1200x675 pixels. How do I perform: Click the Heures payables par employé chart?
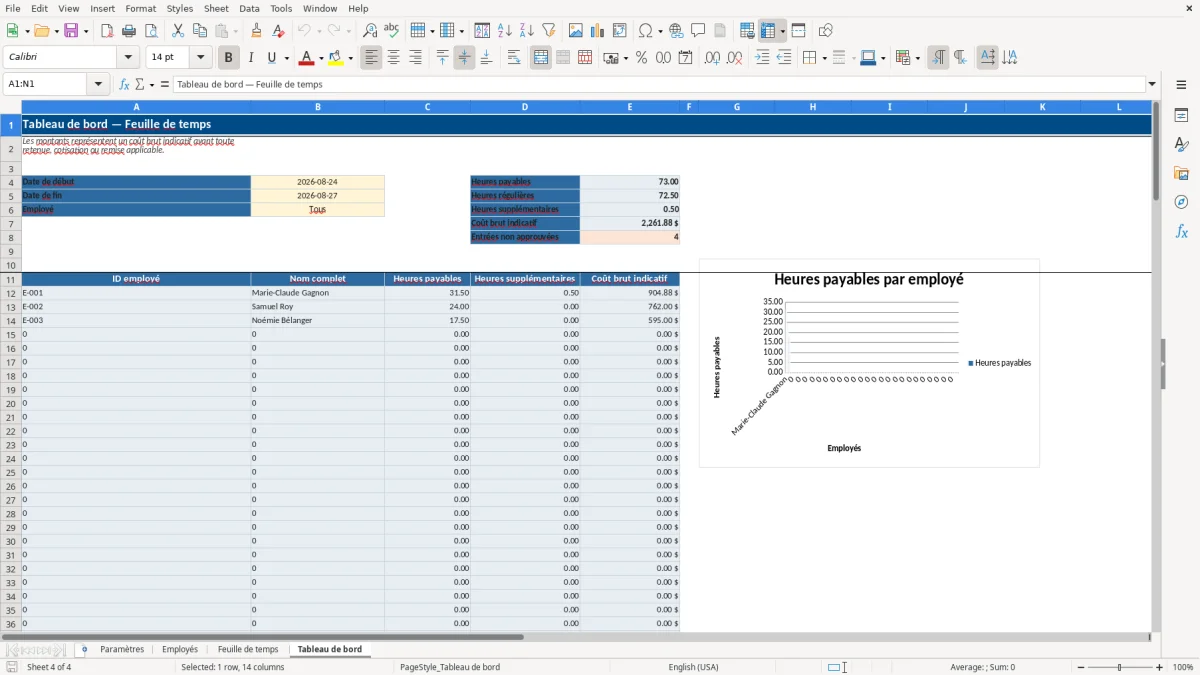tap(869, 363)
